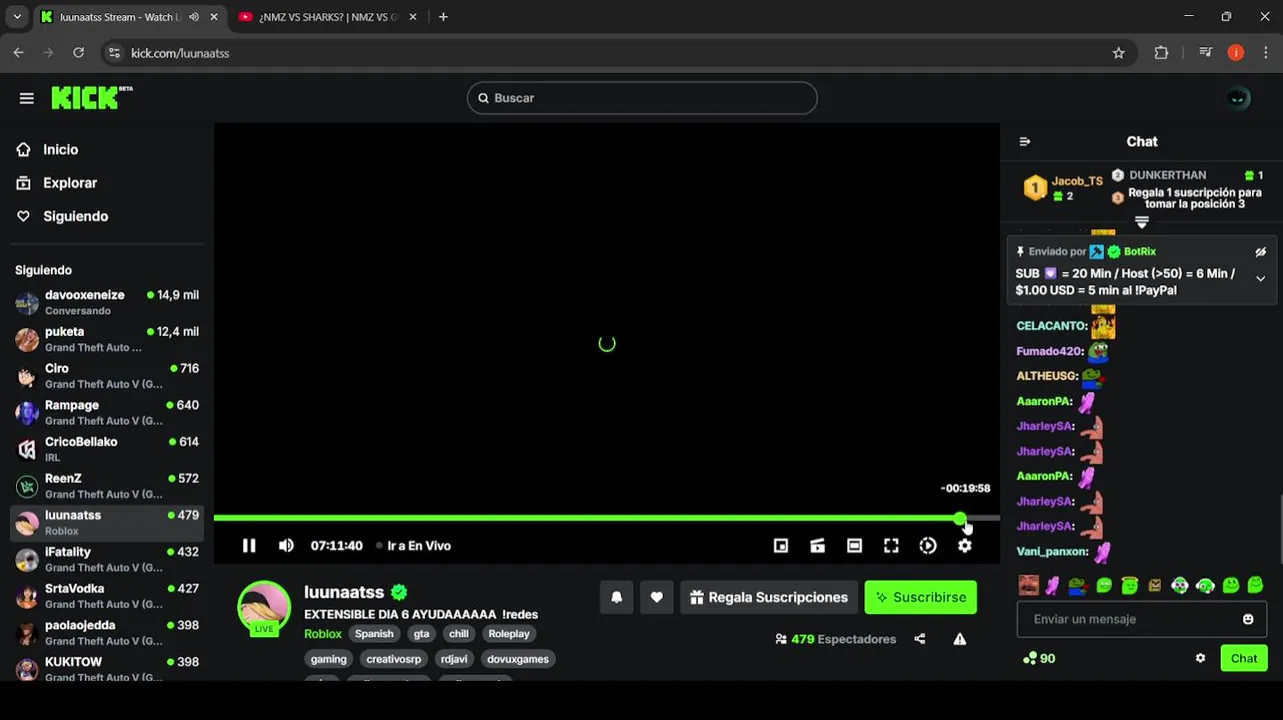
Task: Open the playback speed icon
Action: [928, 545]
